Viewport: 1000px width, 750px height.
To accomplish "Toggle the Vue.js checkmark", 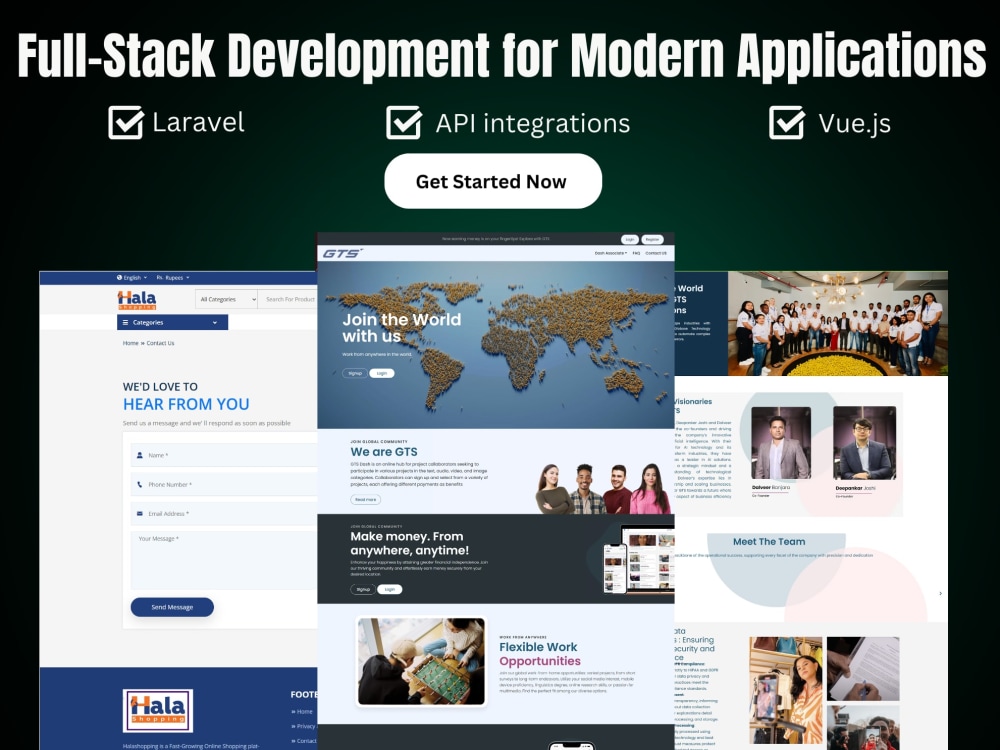I will click(x=787, y=122).
